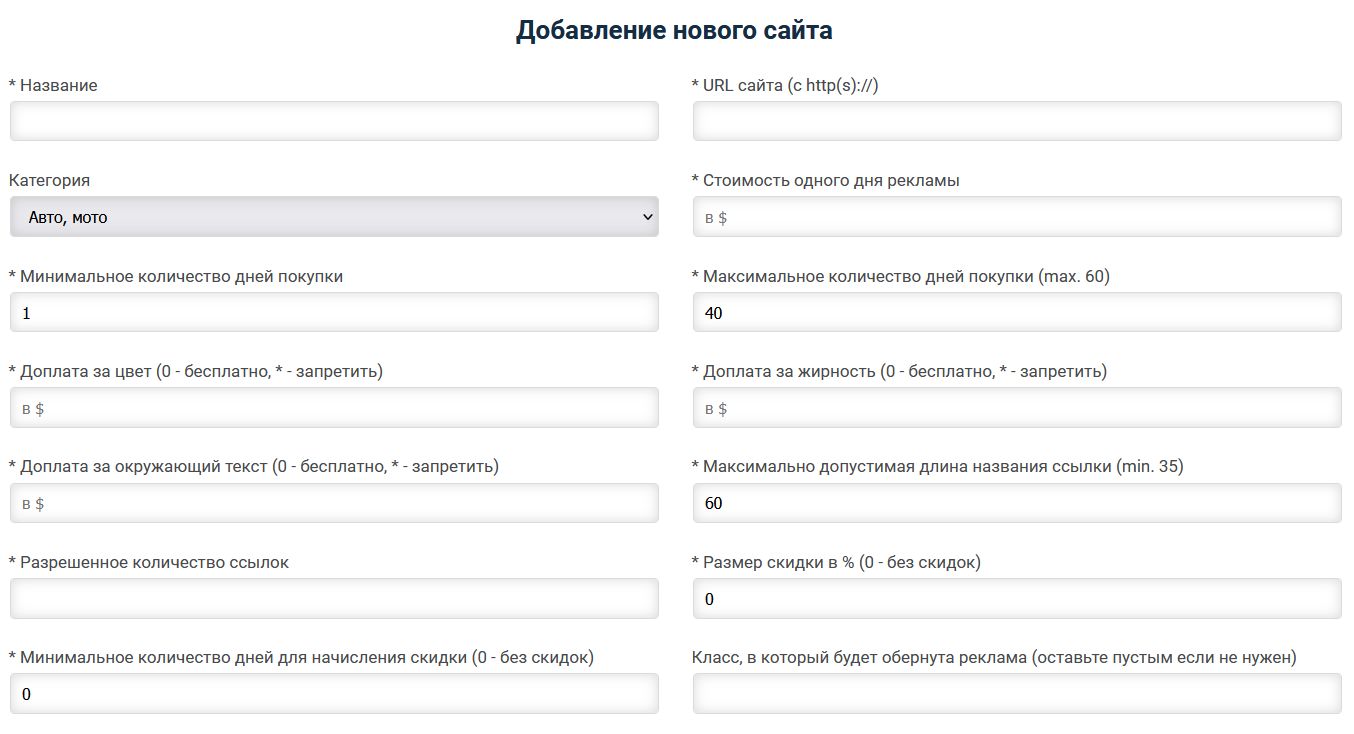The image size is (1354, 734).
Task: Click the maximum purchase days field containing 40
Action: pos(1016,313)
